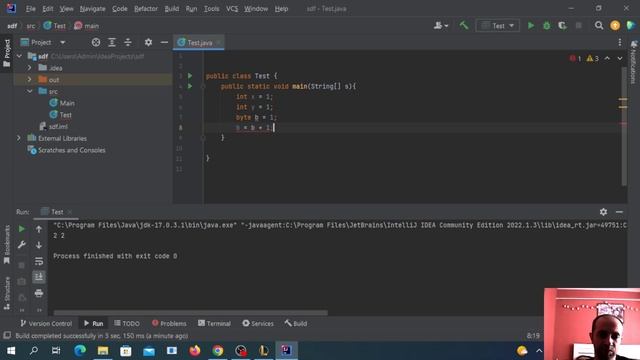This screenshot has width=640, height=360.
Task: Expand the out folder
Action: pyautogui.click(x=29, y=80)
